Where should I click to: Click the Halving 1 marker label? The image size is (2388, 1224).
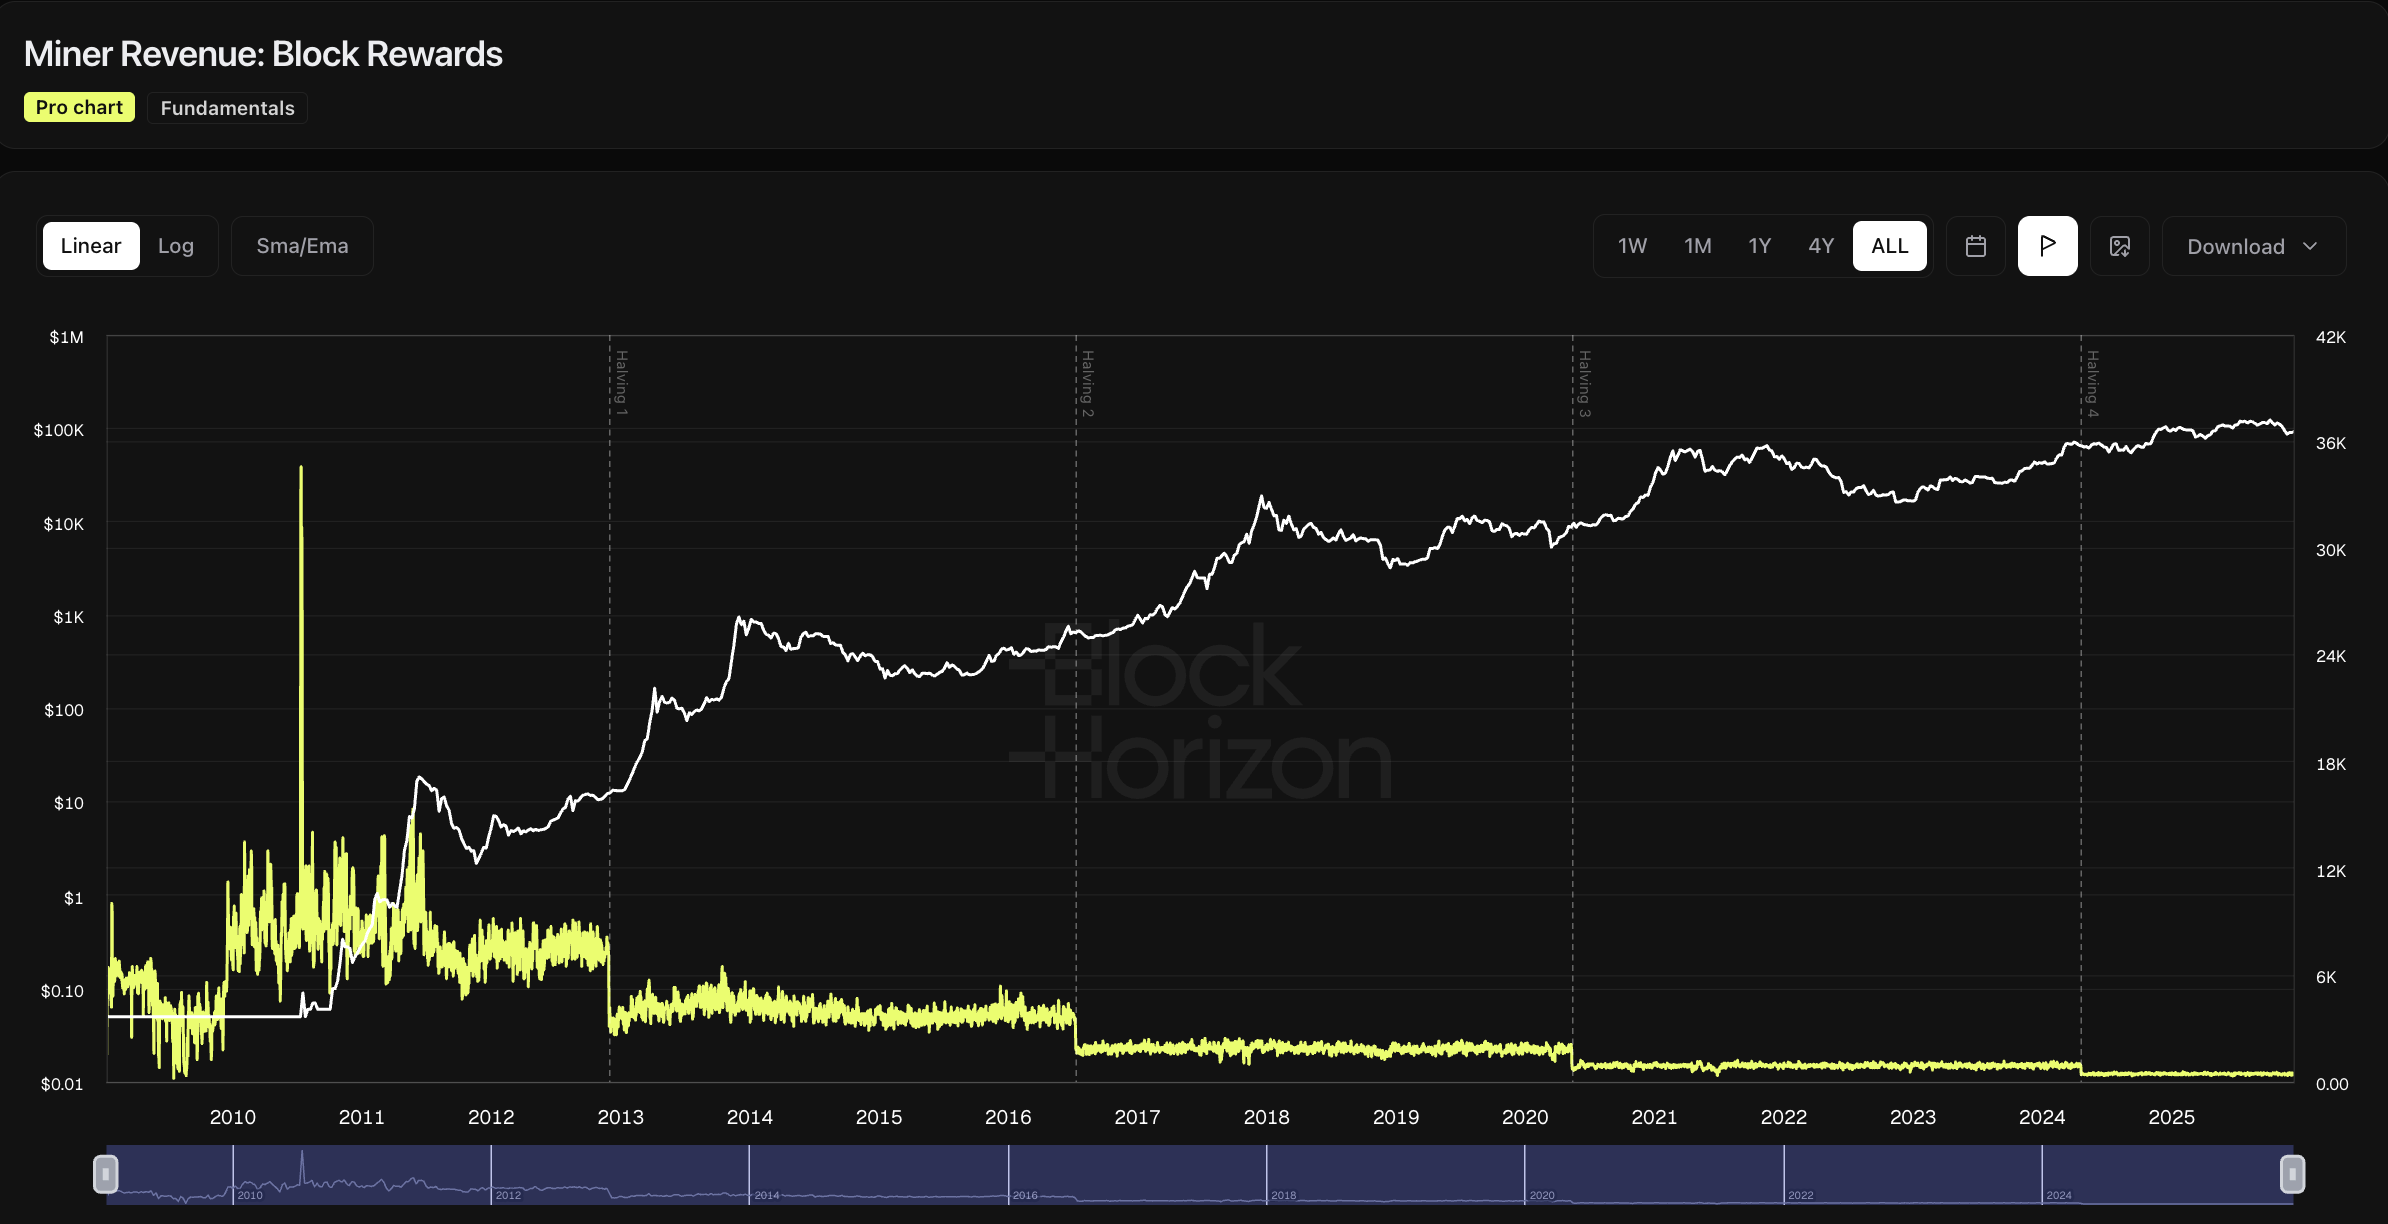tap(621, 383)
